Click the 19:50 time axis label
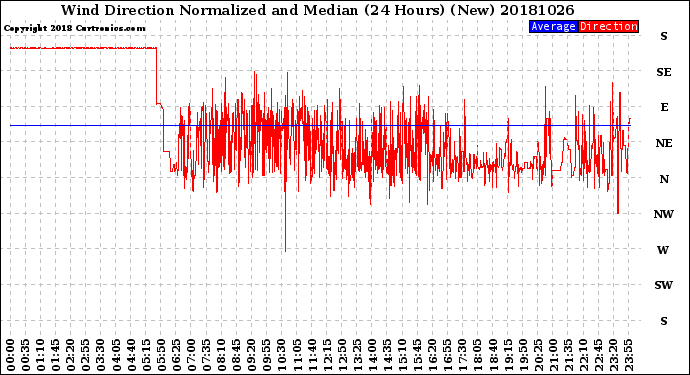 pyautogui.click(x=522, y=355)
